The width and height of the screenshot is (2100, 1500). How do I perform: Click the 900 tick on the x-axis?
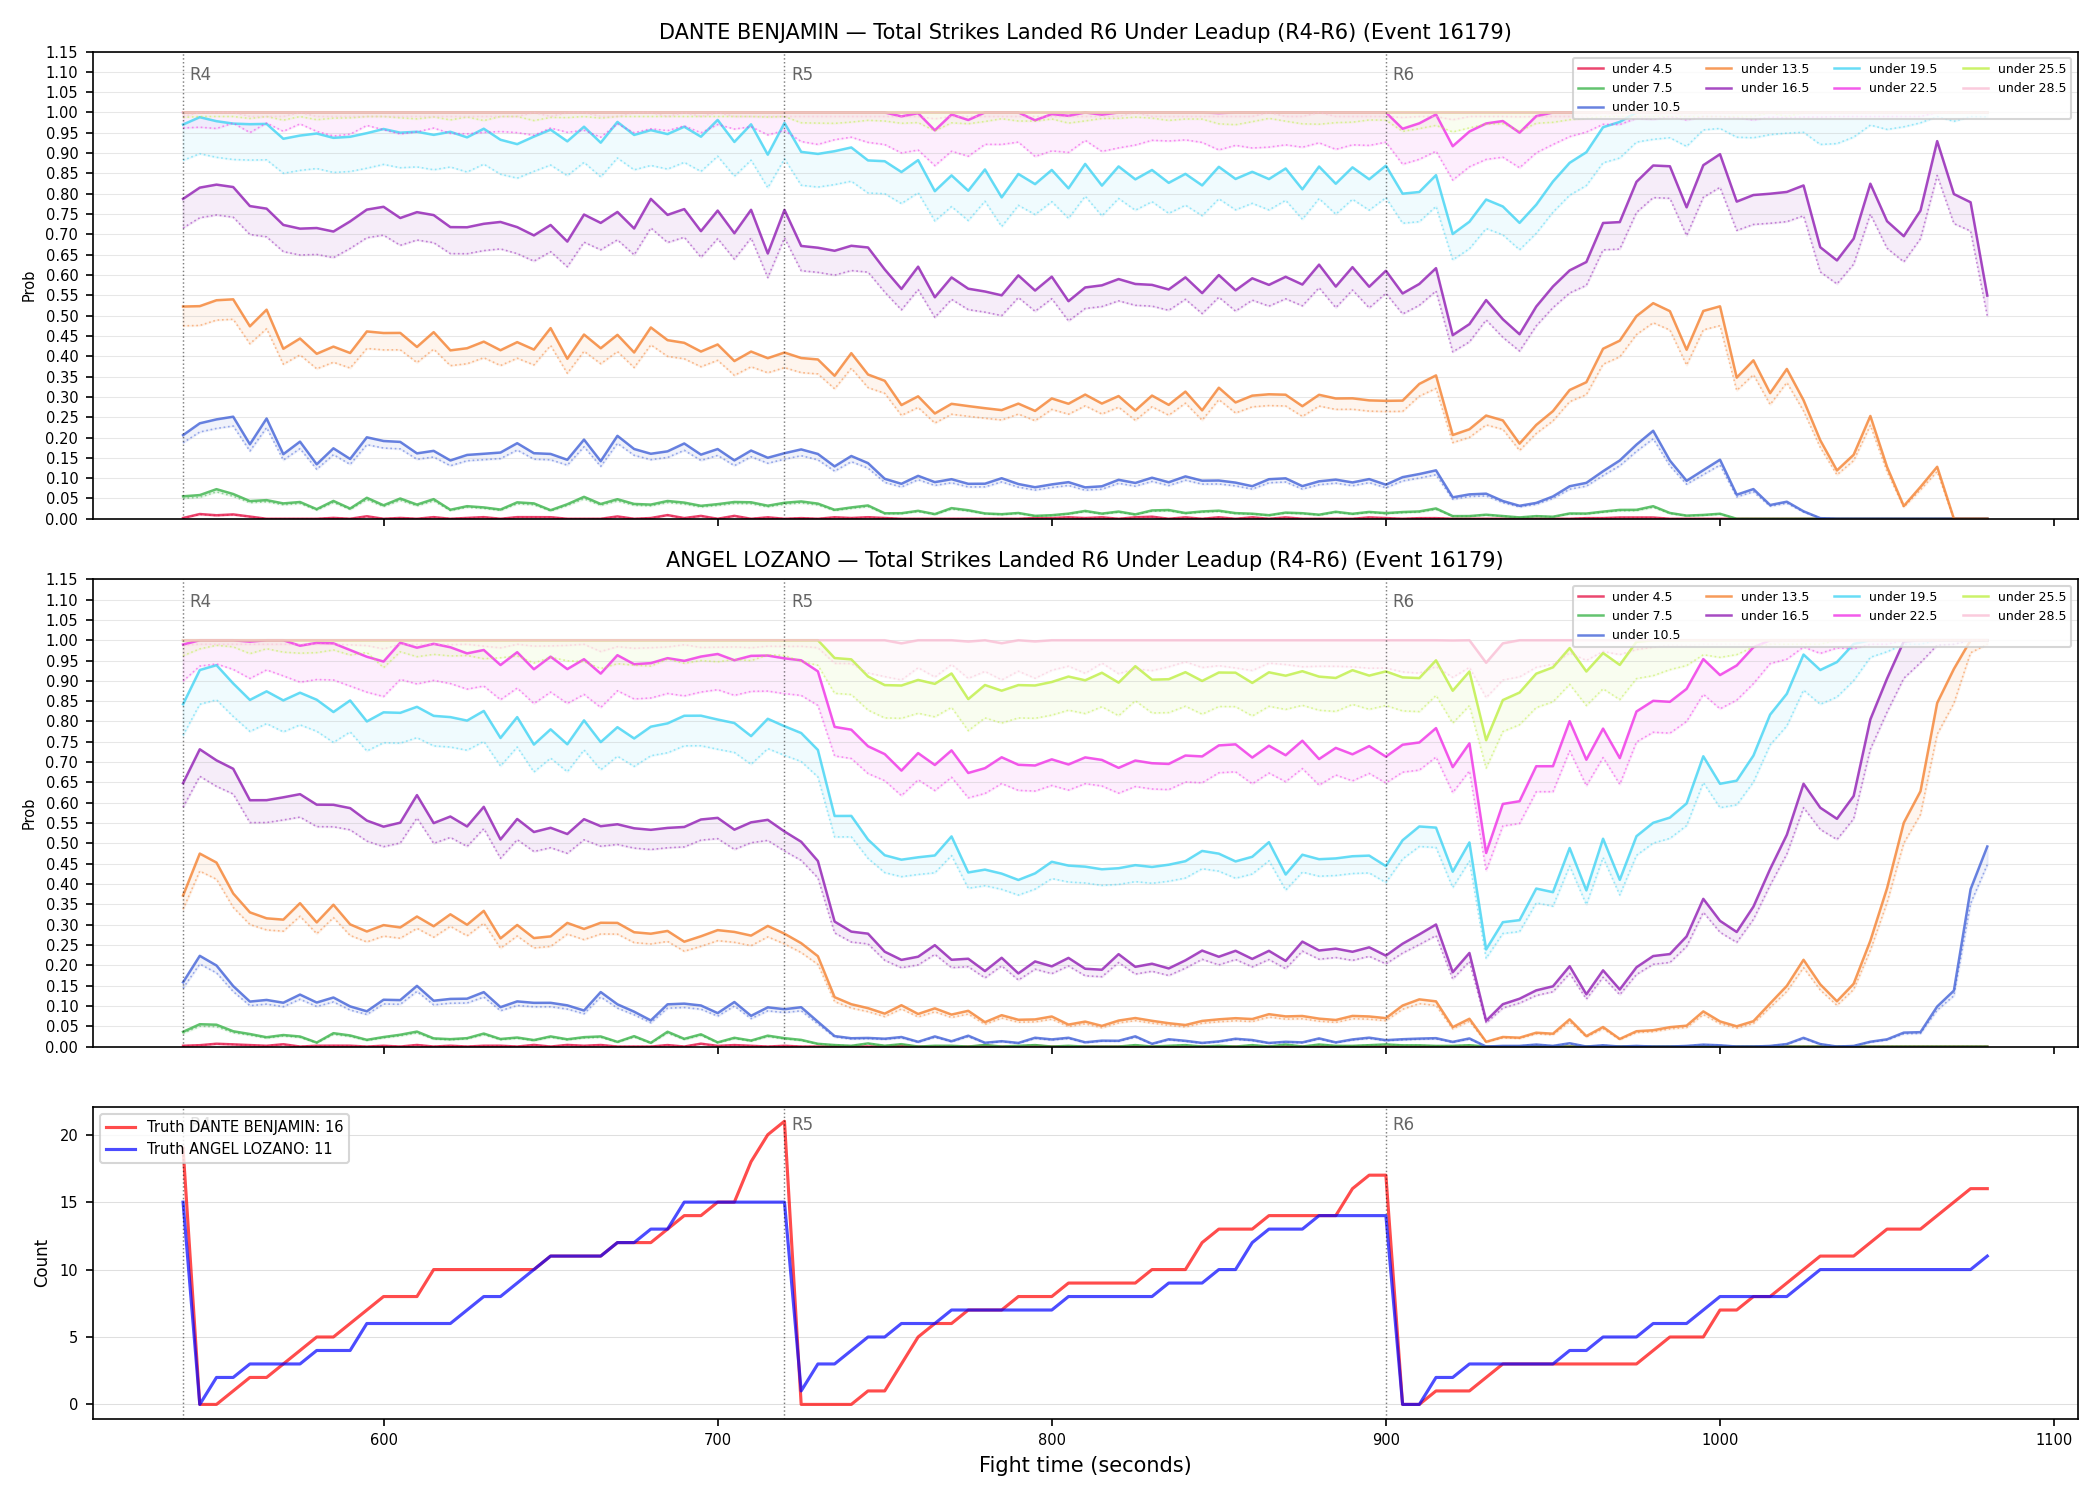(1386, 1439)
